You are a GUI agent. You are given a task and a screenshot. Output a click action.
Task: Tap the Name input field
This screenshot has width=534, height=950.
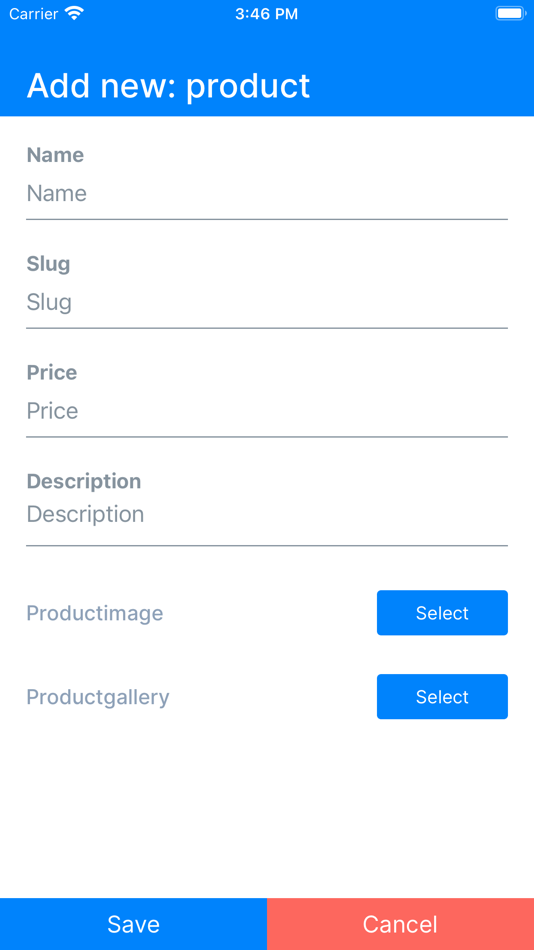(267, 194)
